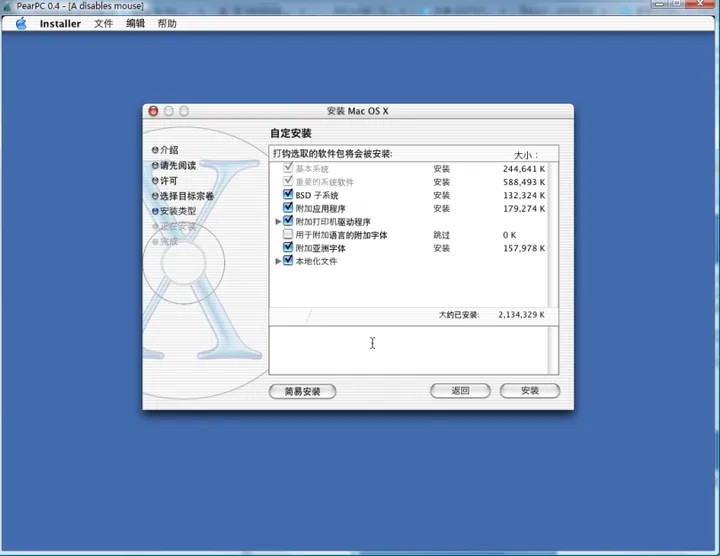Open the 帮助 menu

coord(167,24)
